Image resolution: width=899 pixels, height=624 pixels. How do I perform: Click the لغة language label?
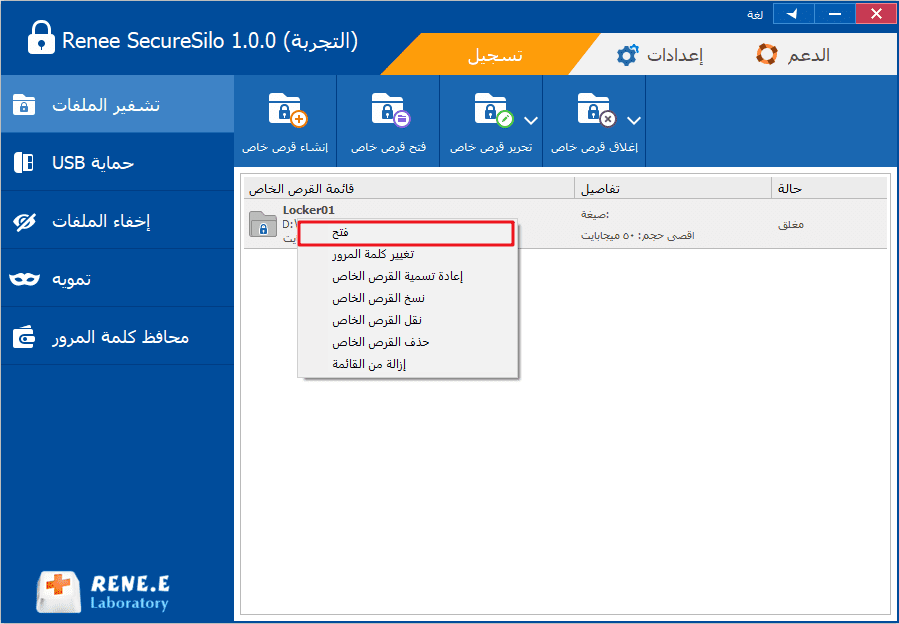[755, 14]
